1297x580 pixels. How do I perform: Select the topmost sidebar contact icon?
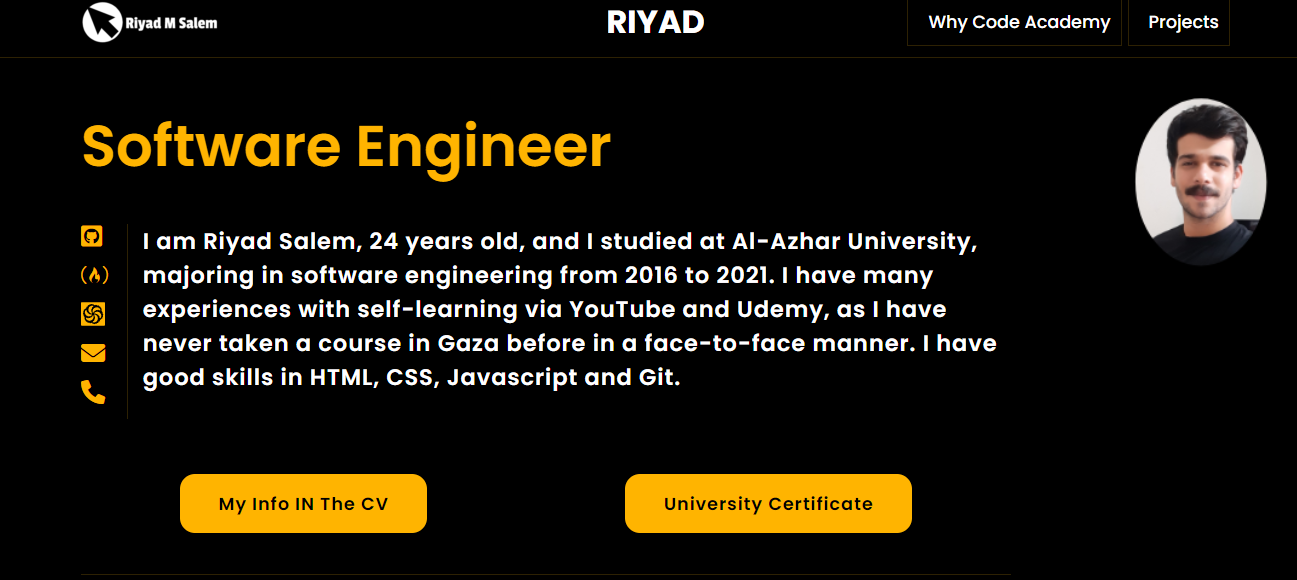[93, 237]
